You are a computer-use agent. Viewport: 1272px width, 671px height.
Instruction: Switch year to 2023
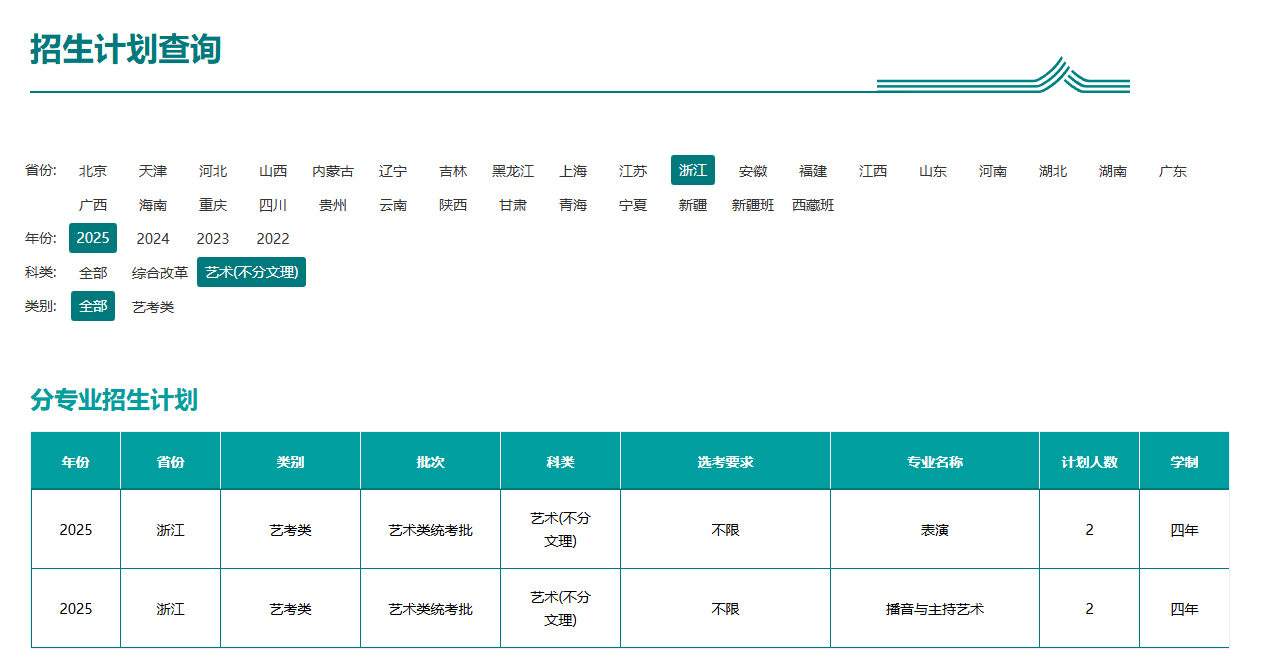[213, 239]
